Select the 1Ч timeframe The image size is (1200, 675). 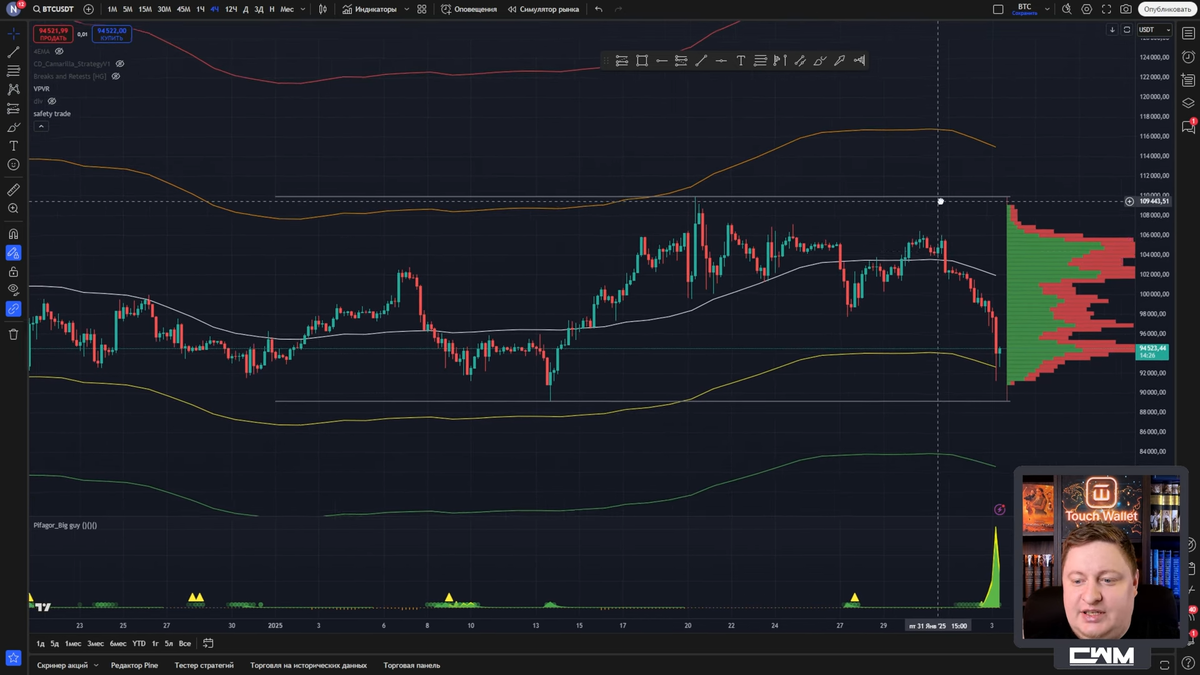(200, 9)
